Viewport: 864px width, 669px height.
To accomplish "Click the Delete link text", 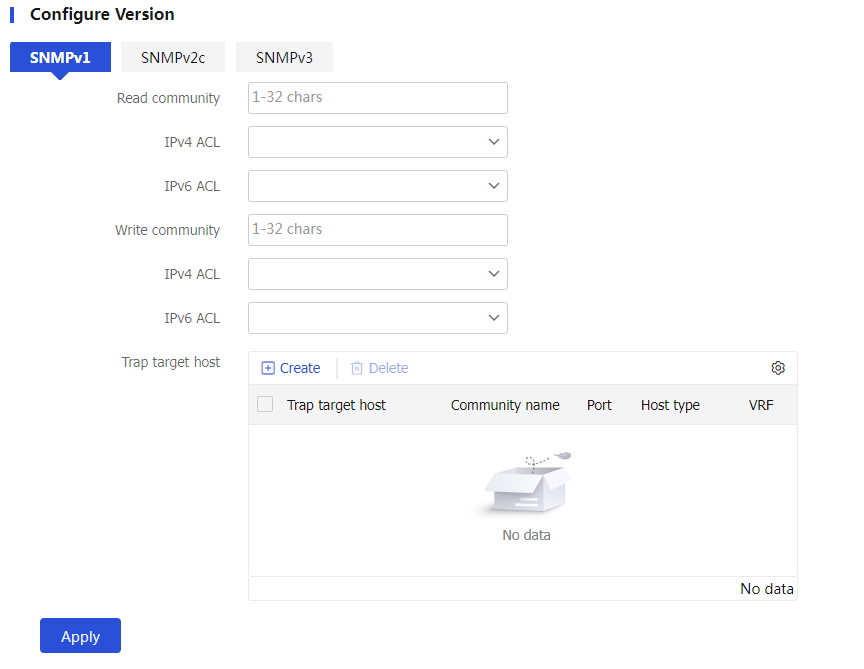I will pos(388,368).
